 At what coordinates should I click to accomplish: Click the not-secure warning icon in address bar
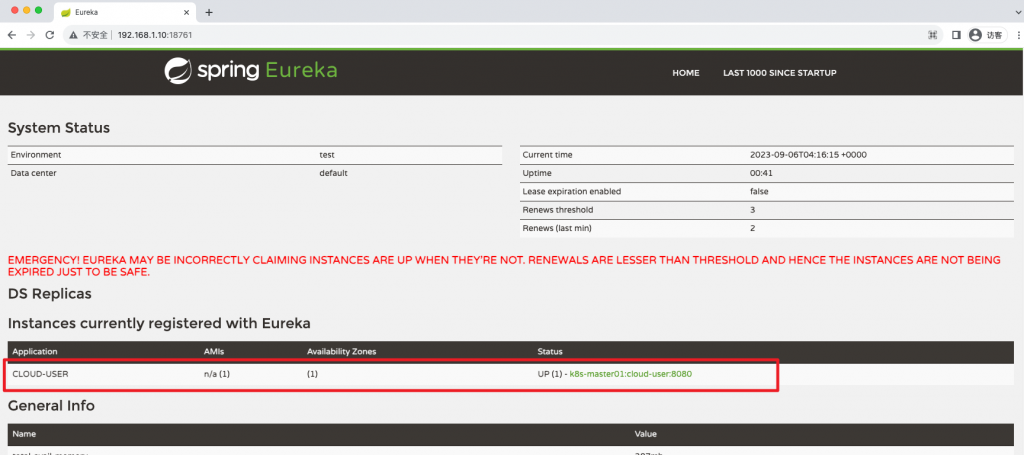[73, 35]
